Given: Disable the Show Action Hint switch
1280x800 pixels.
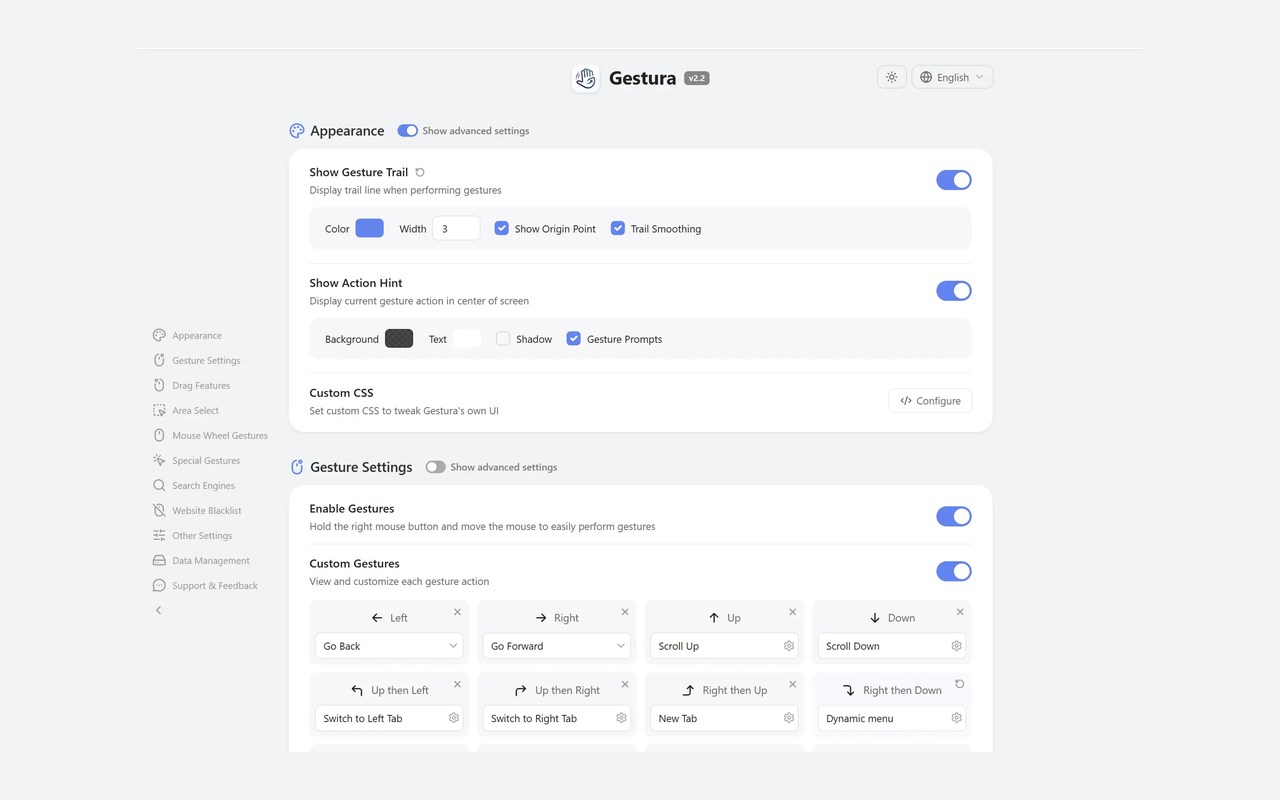Looking at the screenshot, I should 954,291.
